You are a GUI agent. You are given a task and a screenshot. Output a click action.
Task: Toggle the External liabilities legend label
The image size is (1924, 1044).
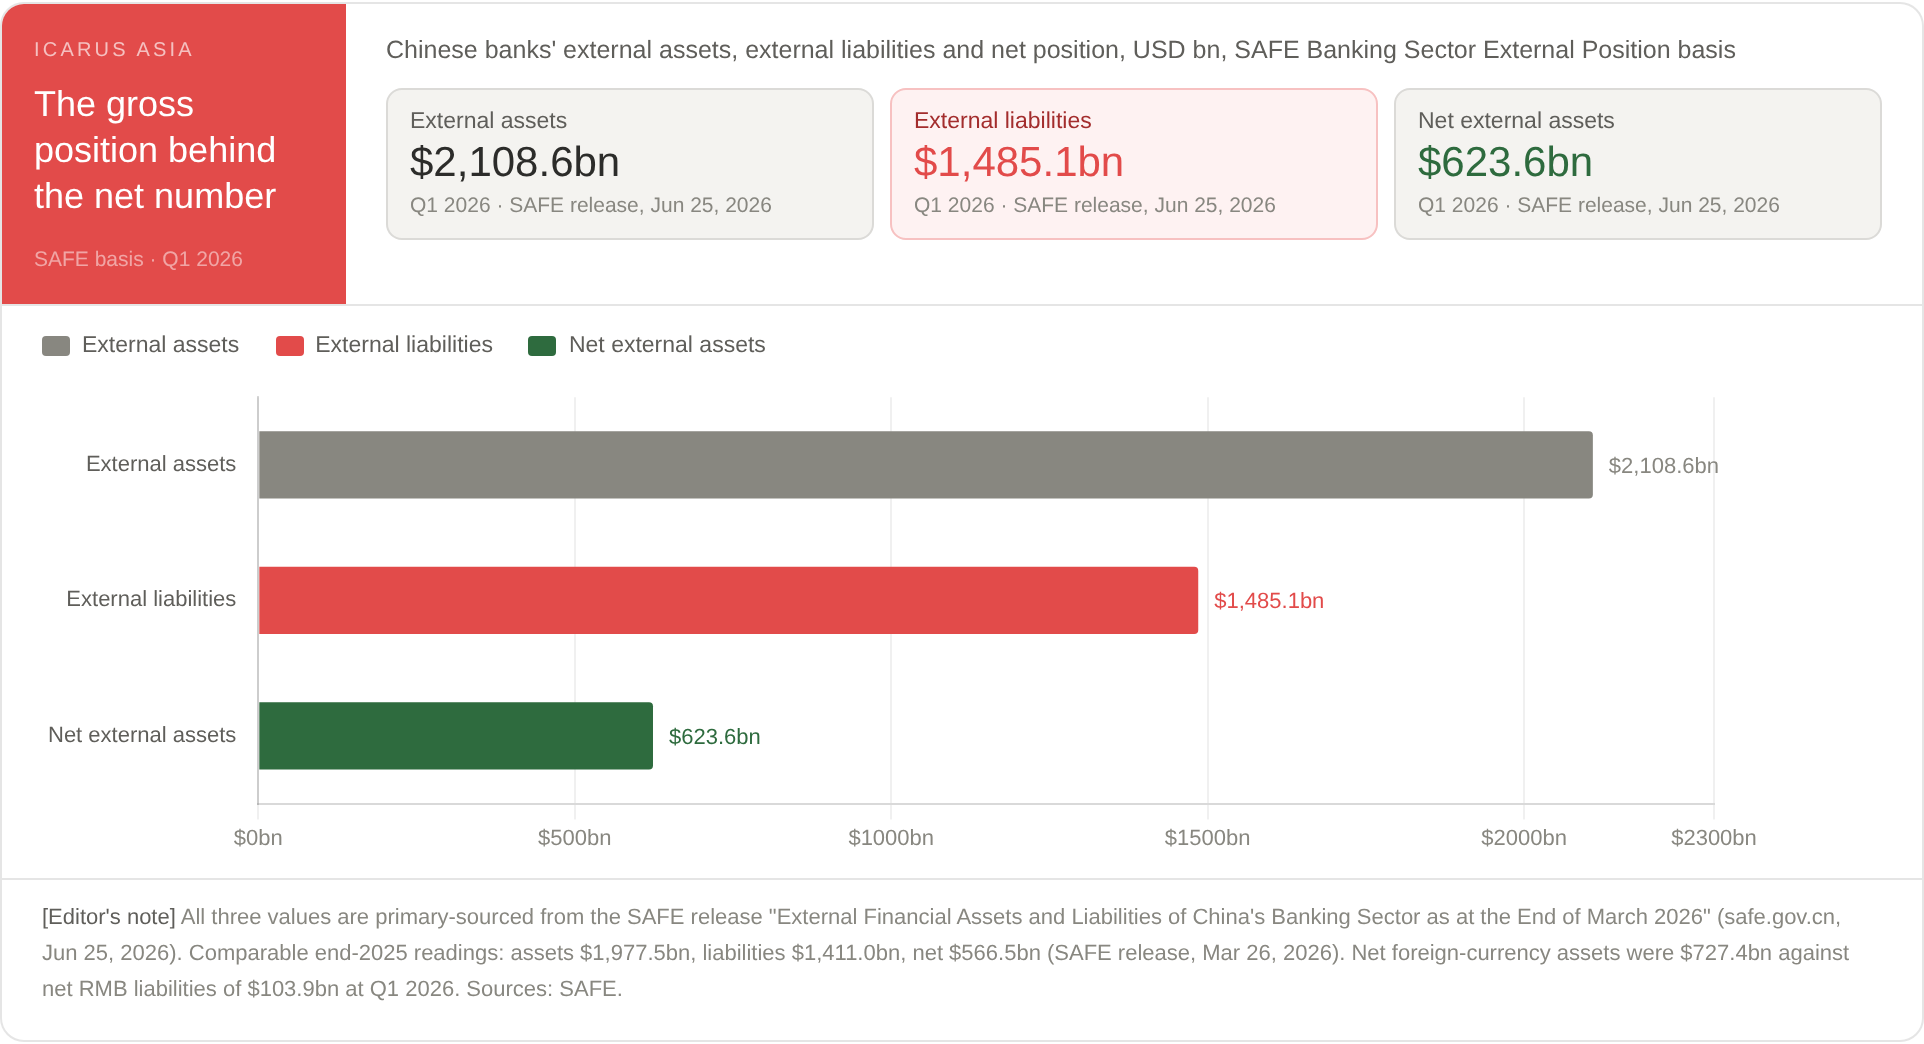[x=404, y=345]
